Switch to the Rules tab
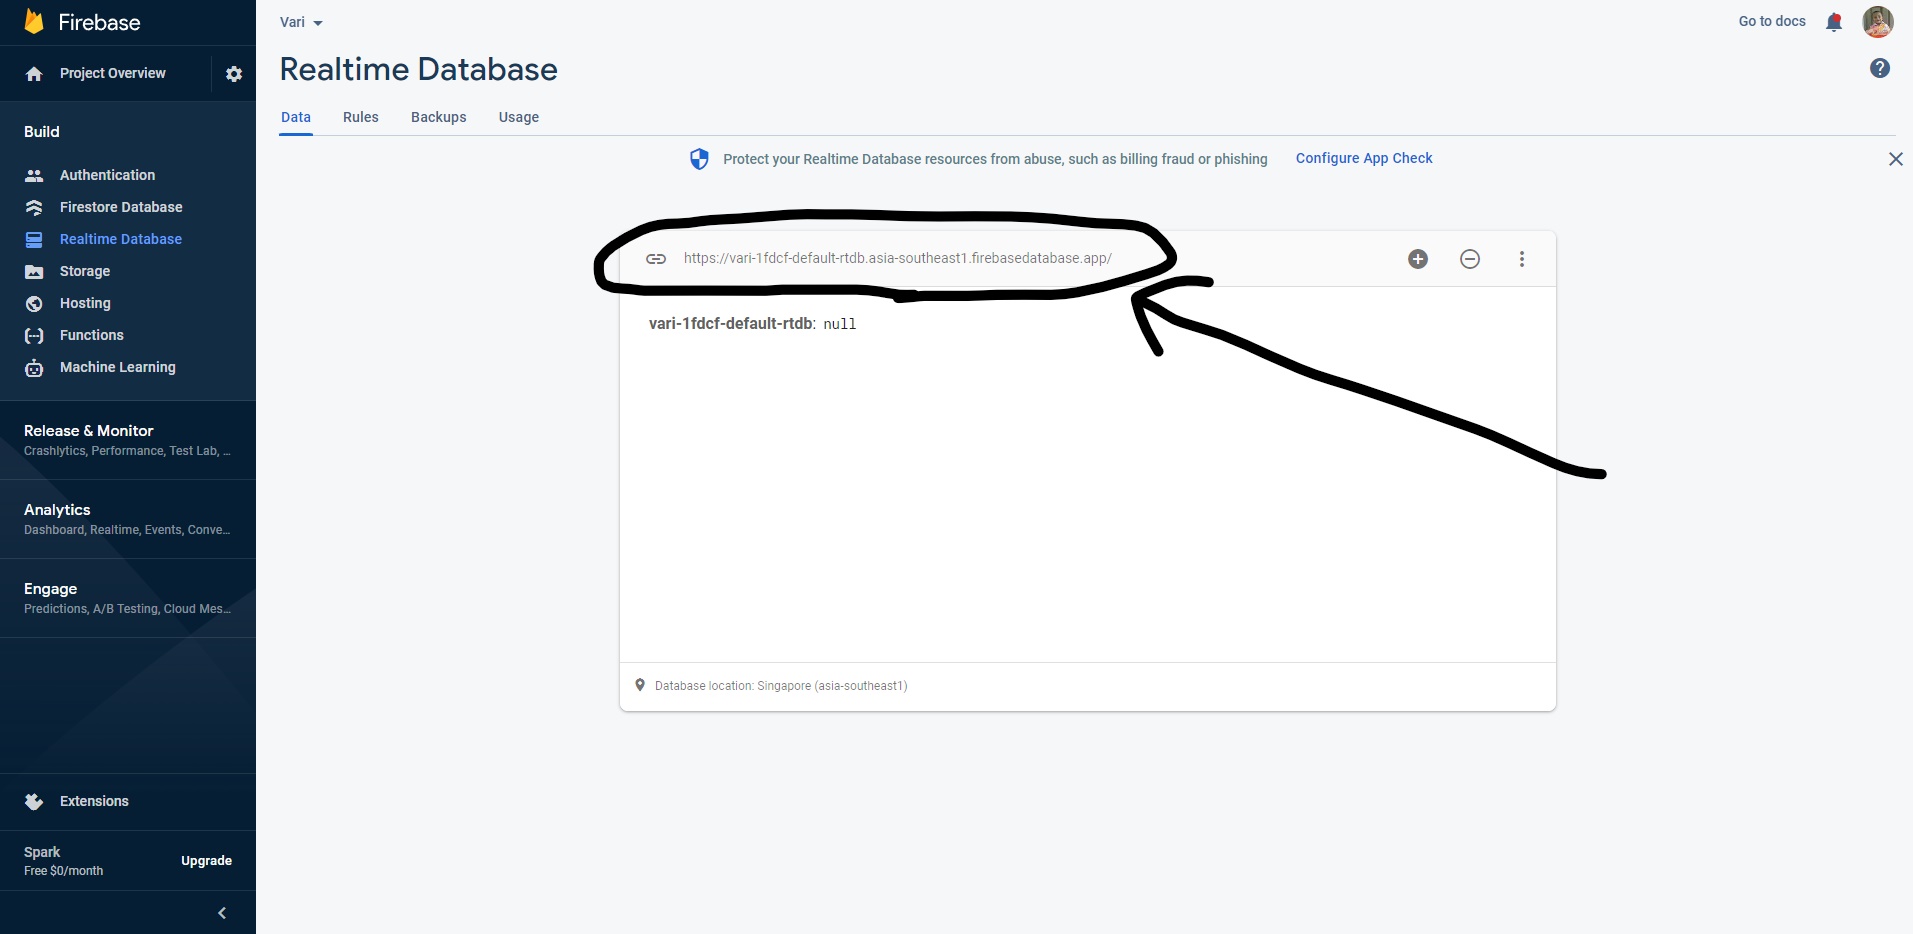Viewport: 1913px width, 934px height. coord(361,117)
